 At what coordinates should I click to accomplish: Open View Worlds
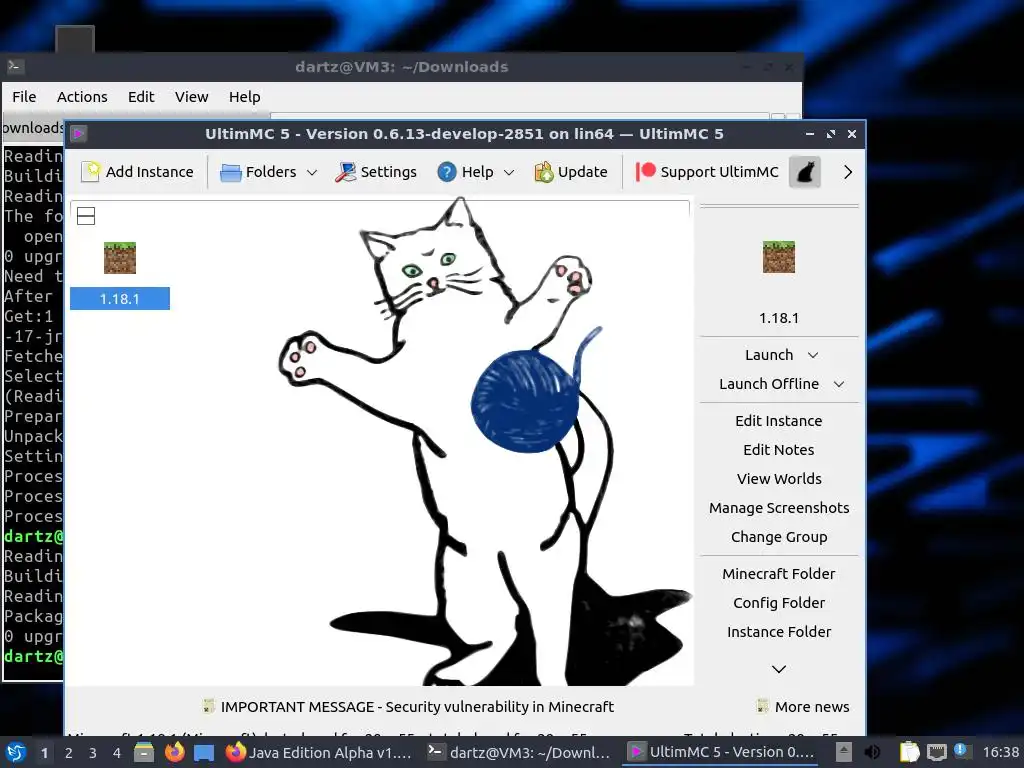pyautogui.click(x=778, y=479)
